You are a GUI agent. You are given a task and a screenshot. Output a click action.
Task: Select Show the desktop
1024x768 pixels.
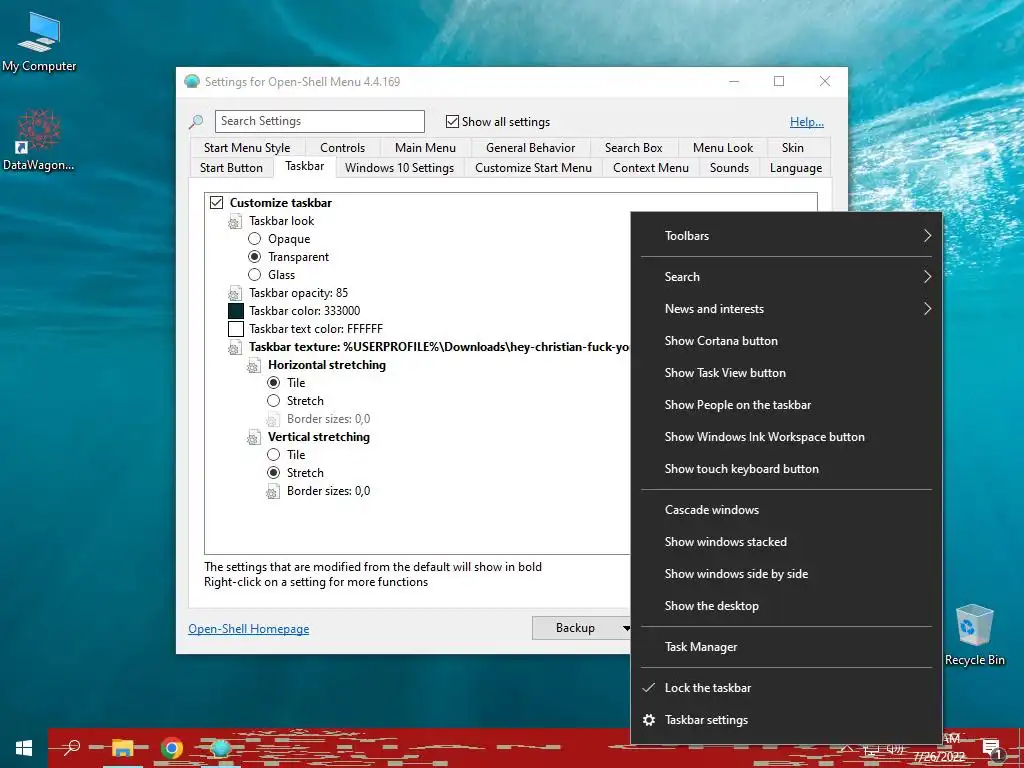click(x=786, y=606)
